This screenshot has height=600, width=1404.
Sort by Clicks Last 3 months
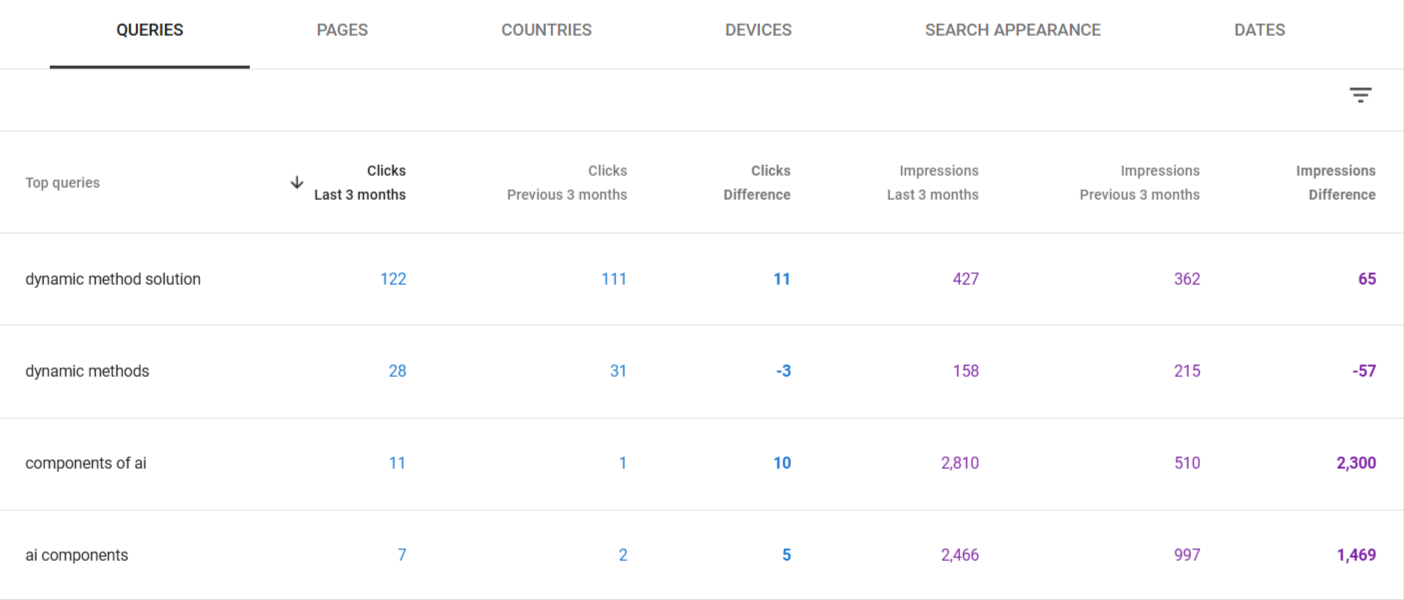361,183
